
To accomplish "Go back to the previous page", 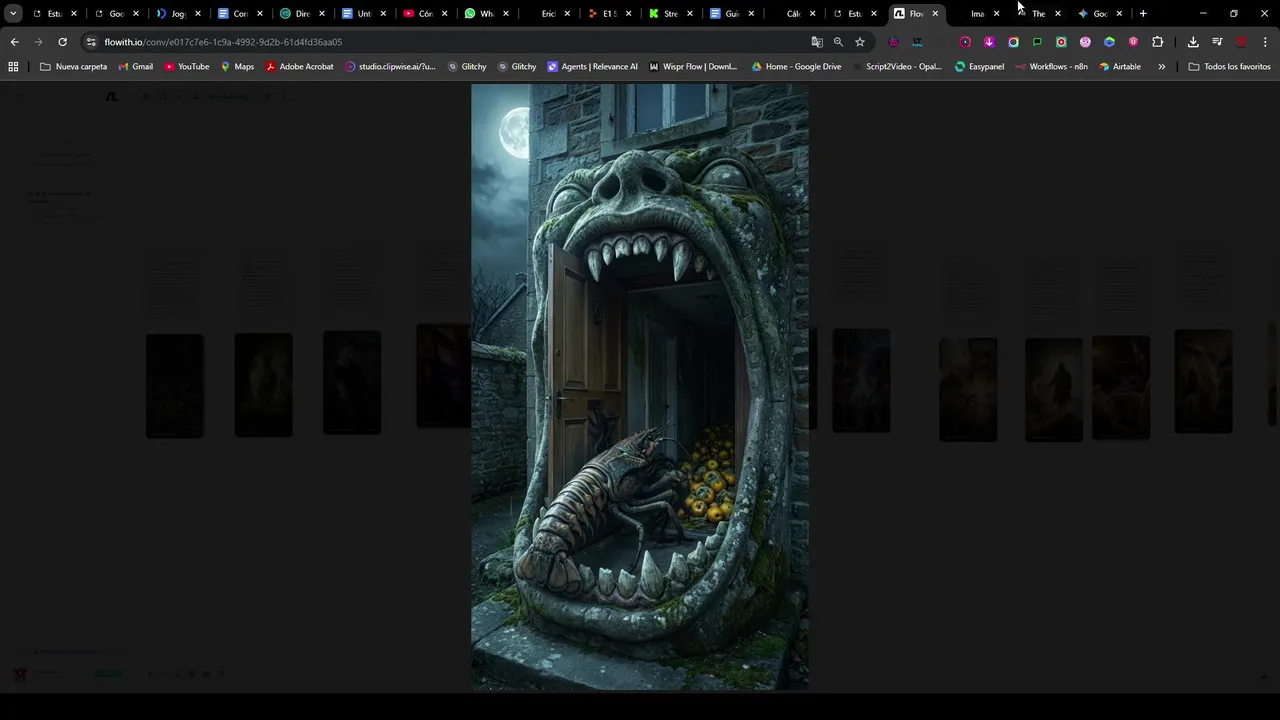I will coord(14,42).
